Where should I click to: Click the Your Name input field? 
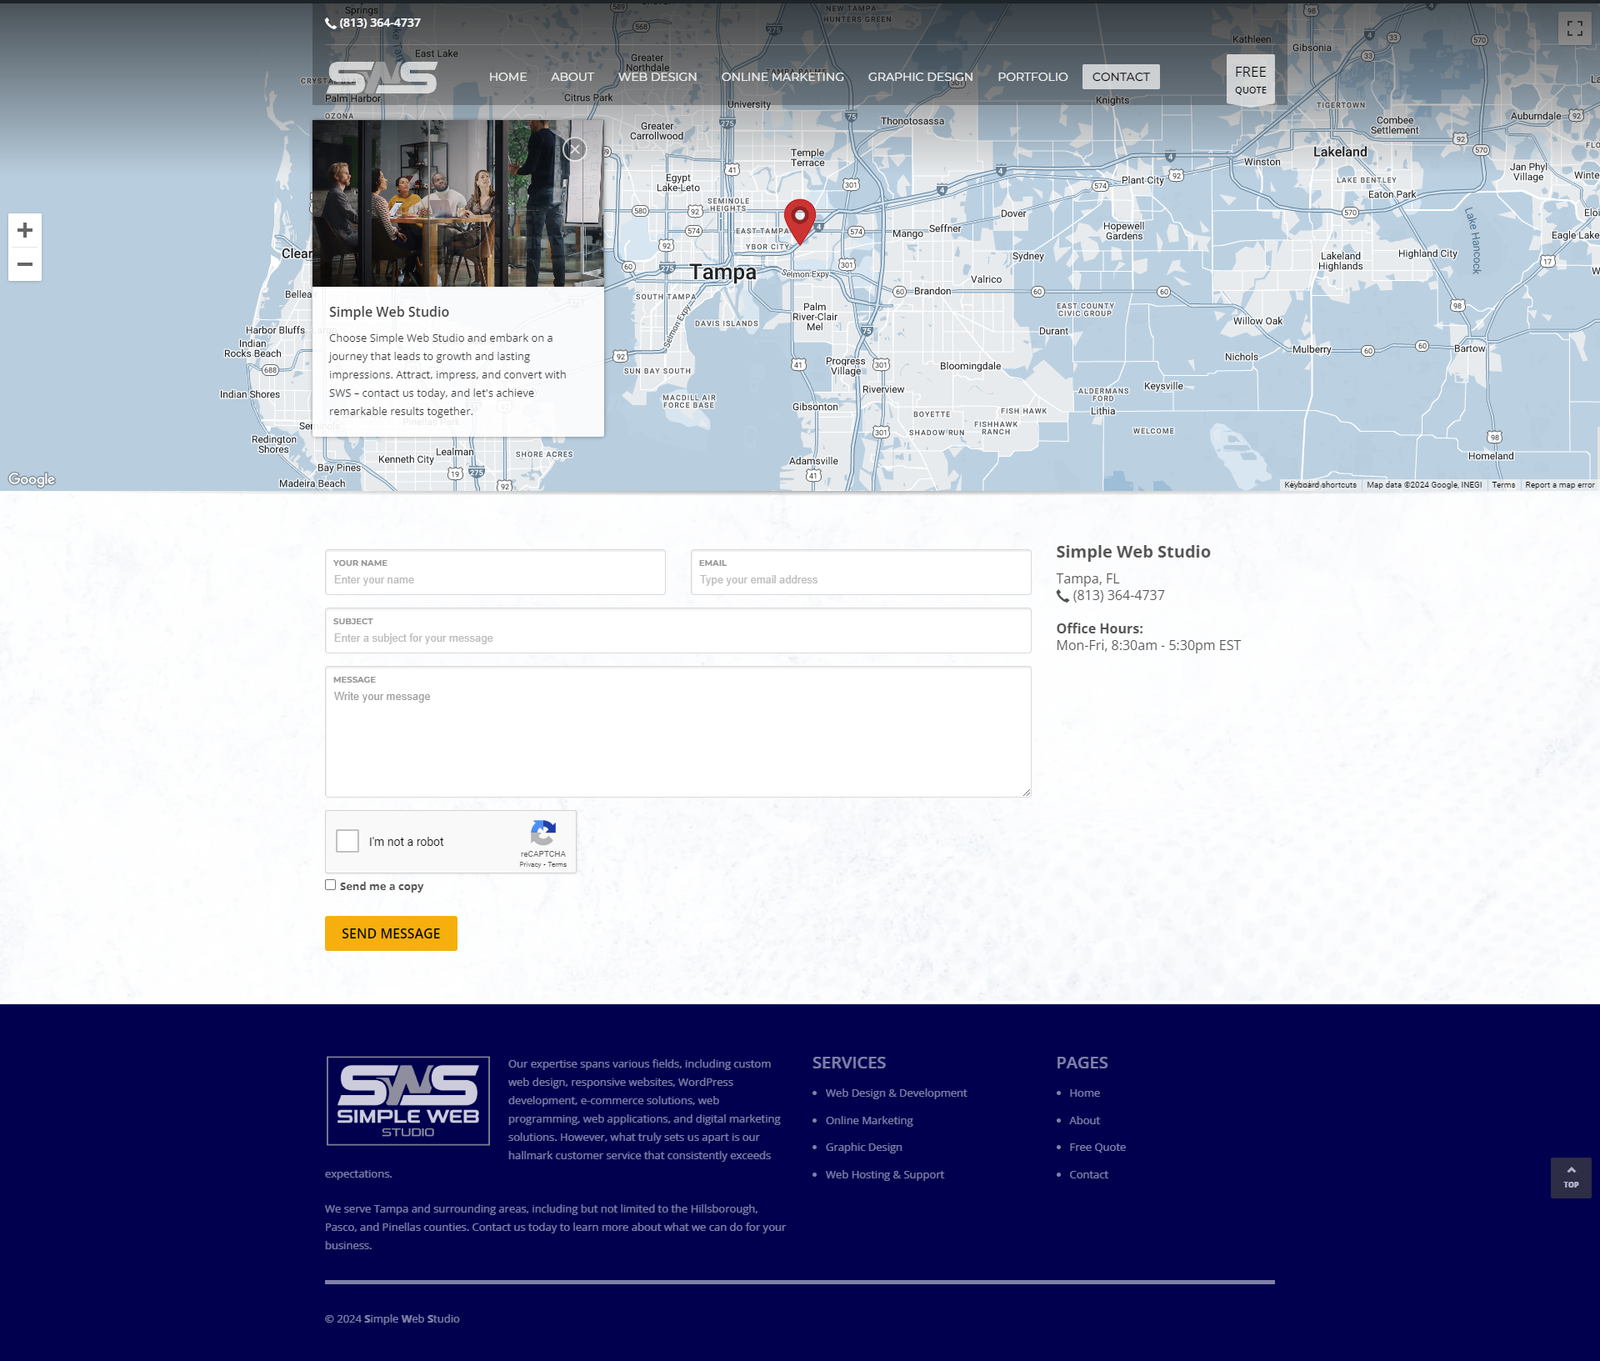click(495, 572)
